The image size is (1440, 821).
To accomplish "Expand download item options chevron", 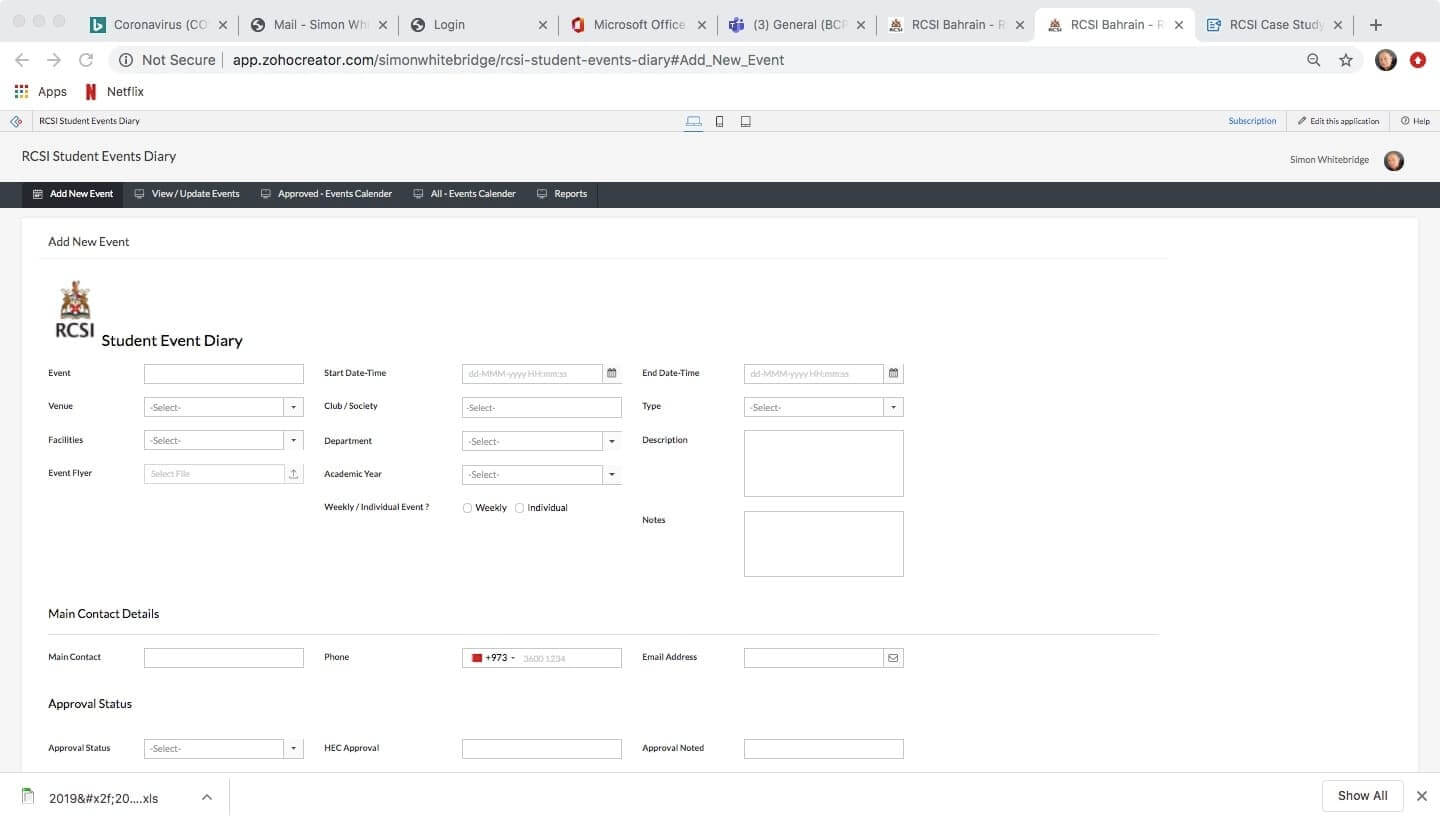I will 206,797.
